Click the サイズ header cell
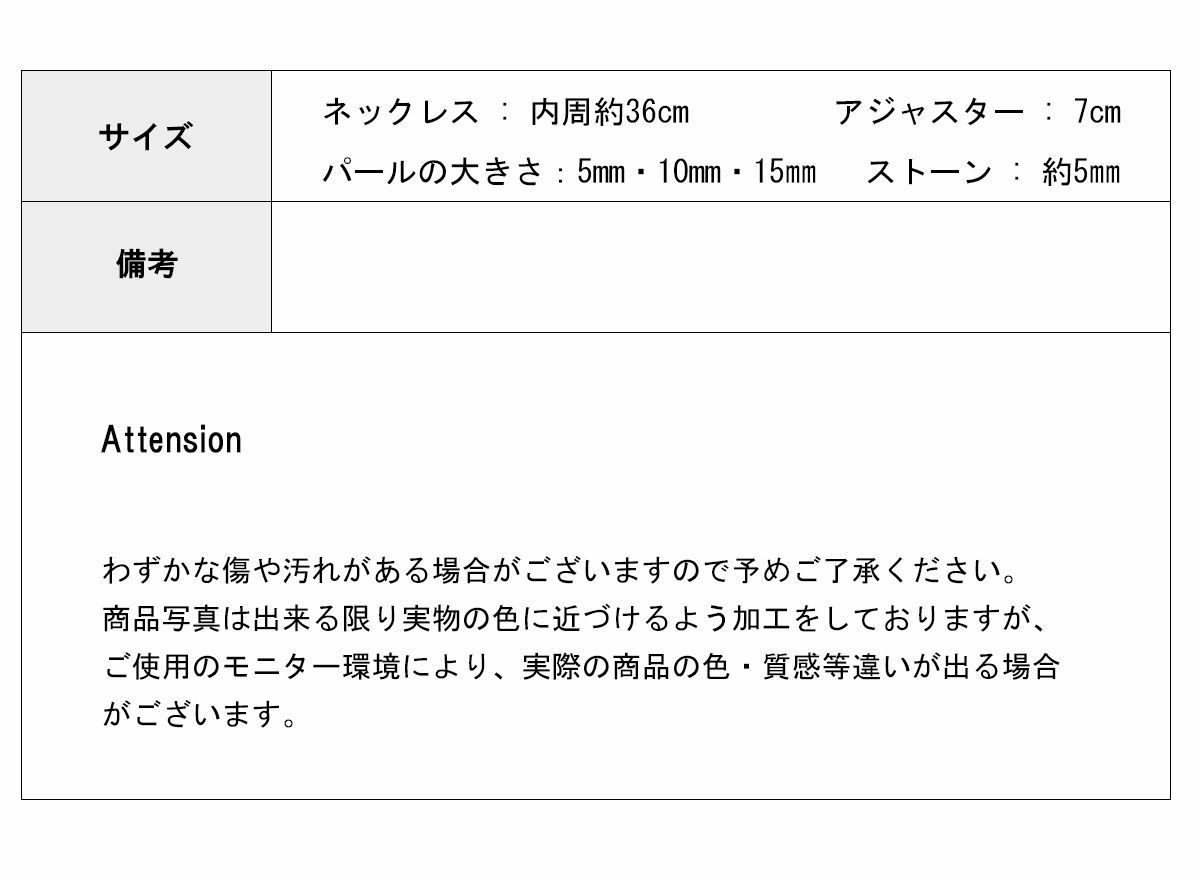Screen dimensions: 1200x880 click(x=146, y=136)
